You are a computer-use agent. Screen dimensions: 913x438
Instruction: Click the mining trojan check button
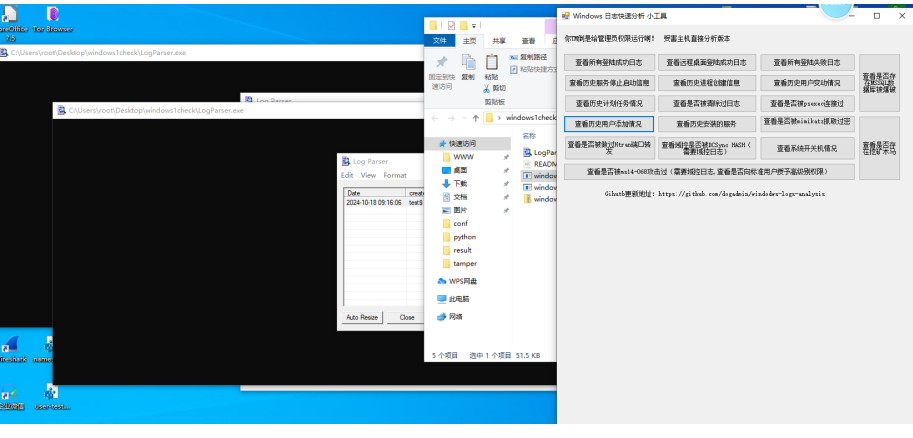pyautogui.click(x=879, y=148)
